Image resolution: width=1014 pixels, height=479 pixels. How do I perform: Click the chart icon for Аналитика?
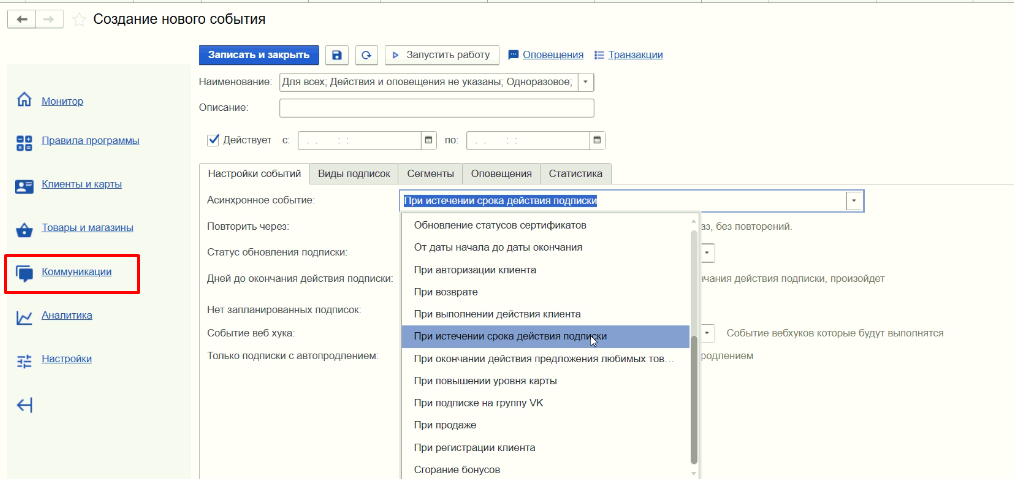pyautogui.click(x=24, y=317)
